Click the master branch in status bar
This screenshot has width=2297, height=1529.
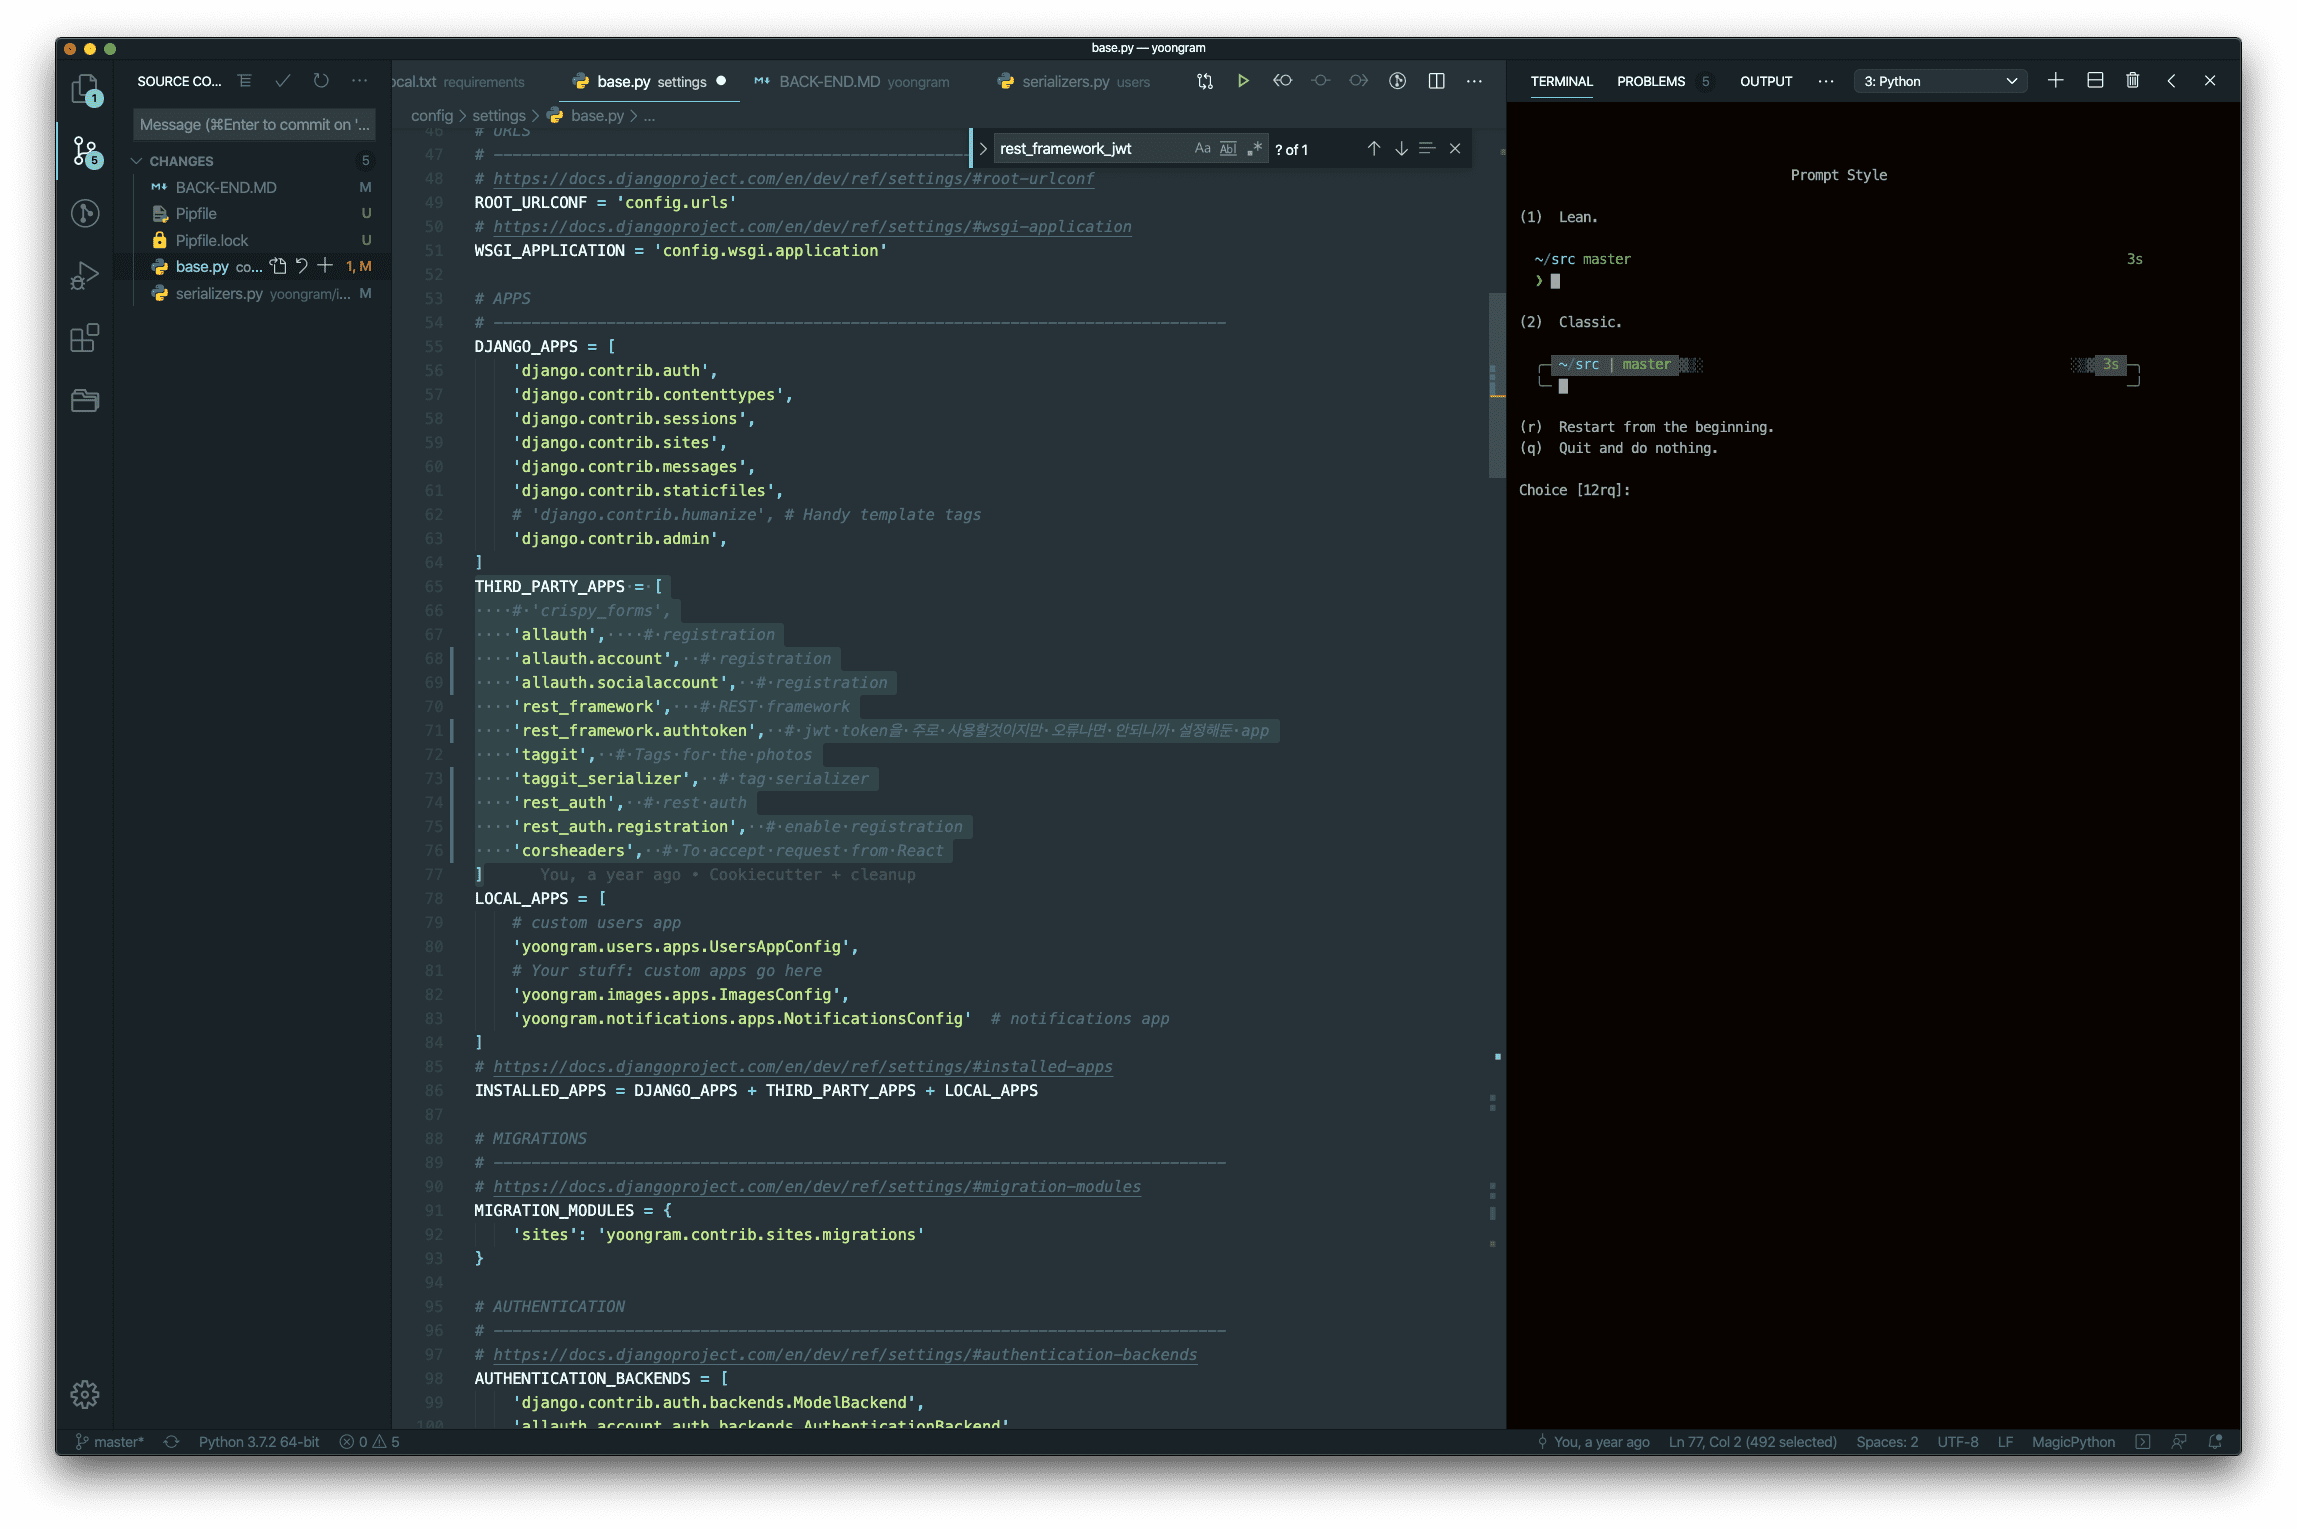[110, 1442]
